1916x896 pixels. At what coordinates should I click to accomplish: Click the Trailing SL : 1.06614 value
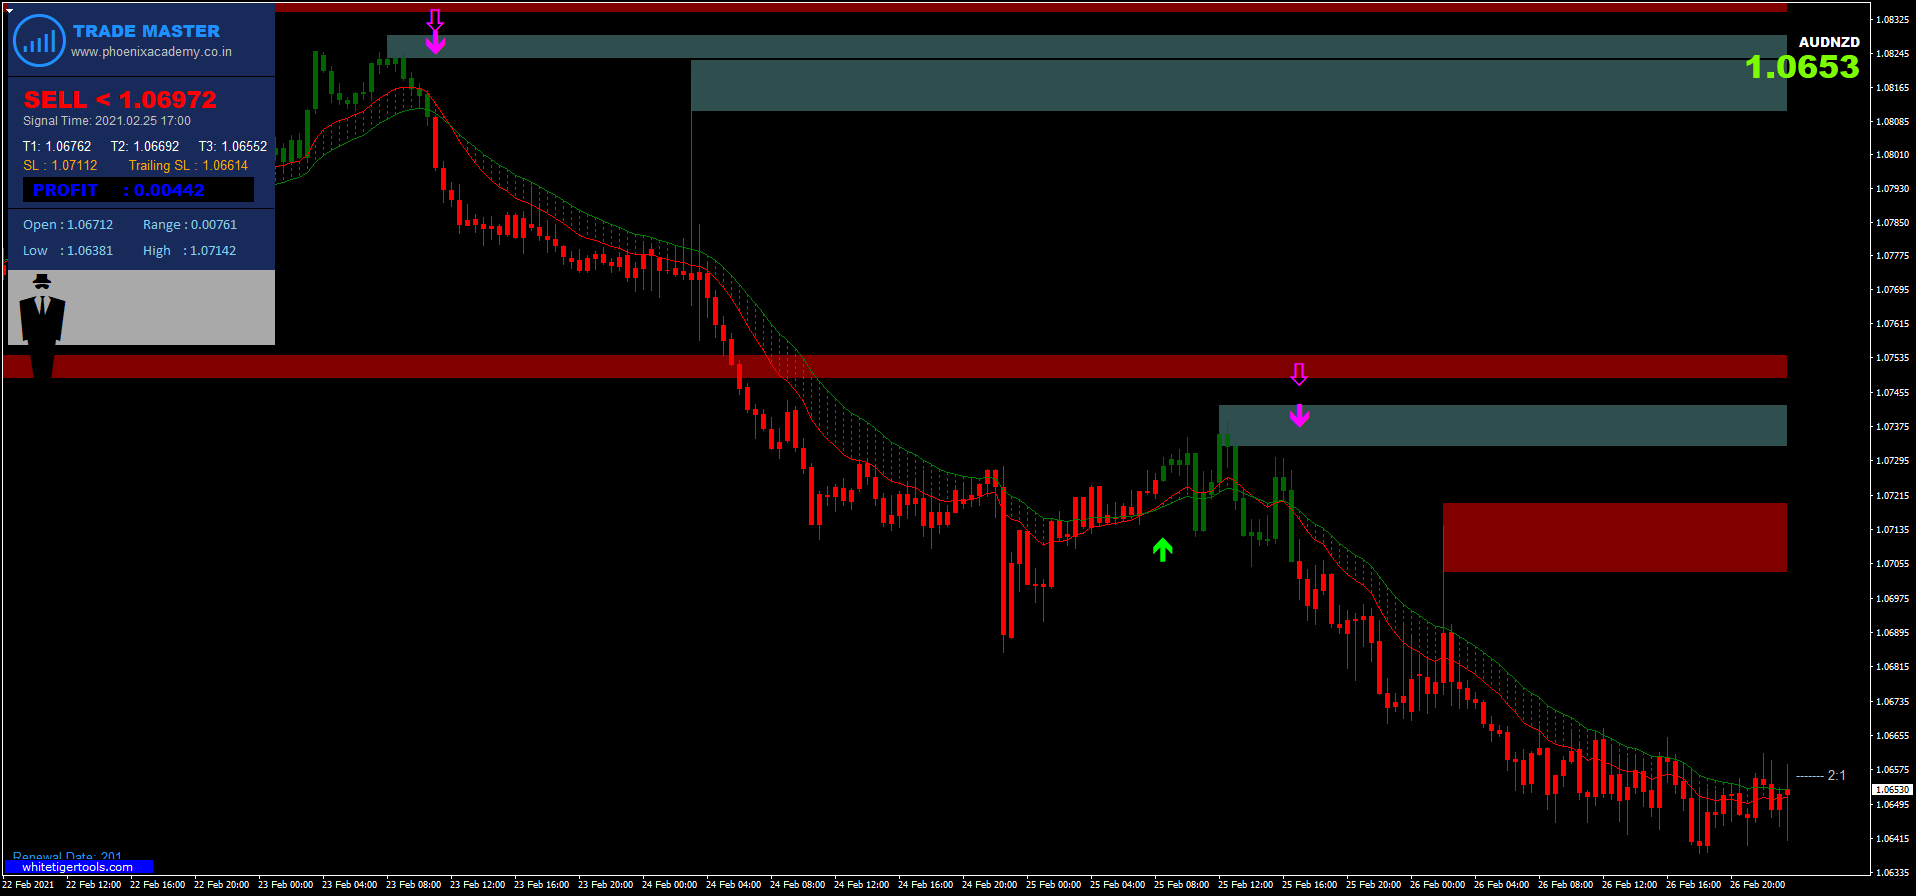188,166
